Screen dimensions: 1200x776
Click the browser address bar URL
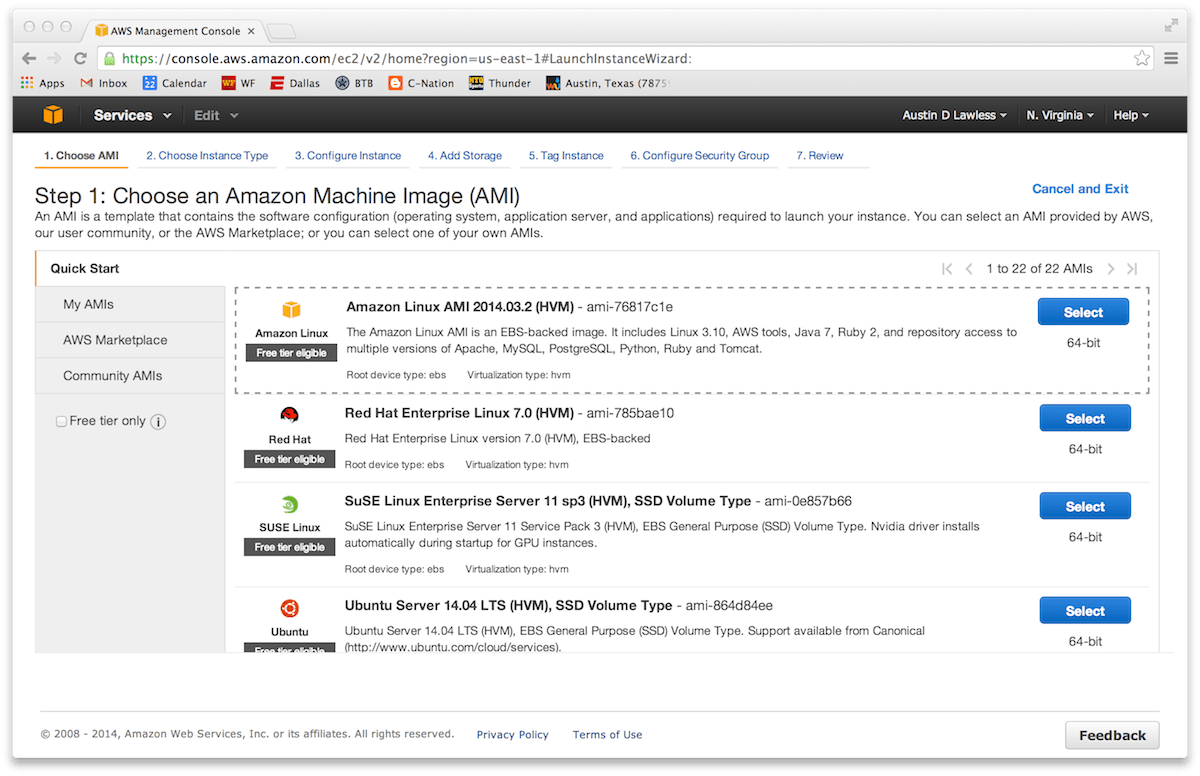406,59
